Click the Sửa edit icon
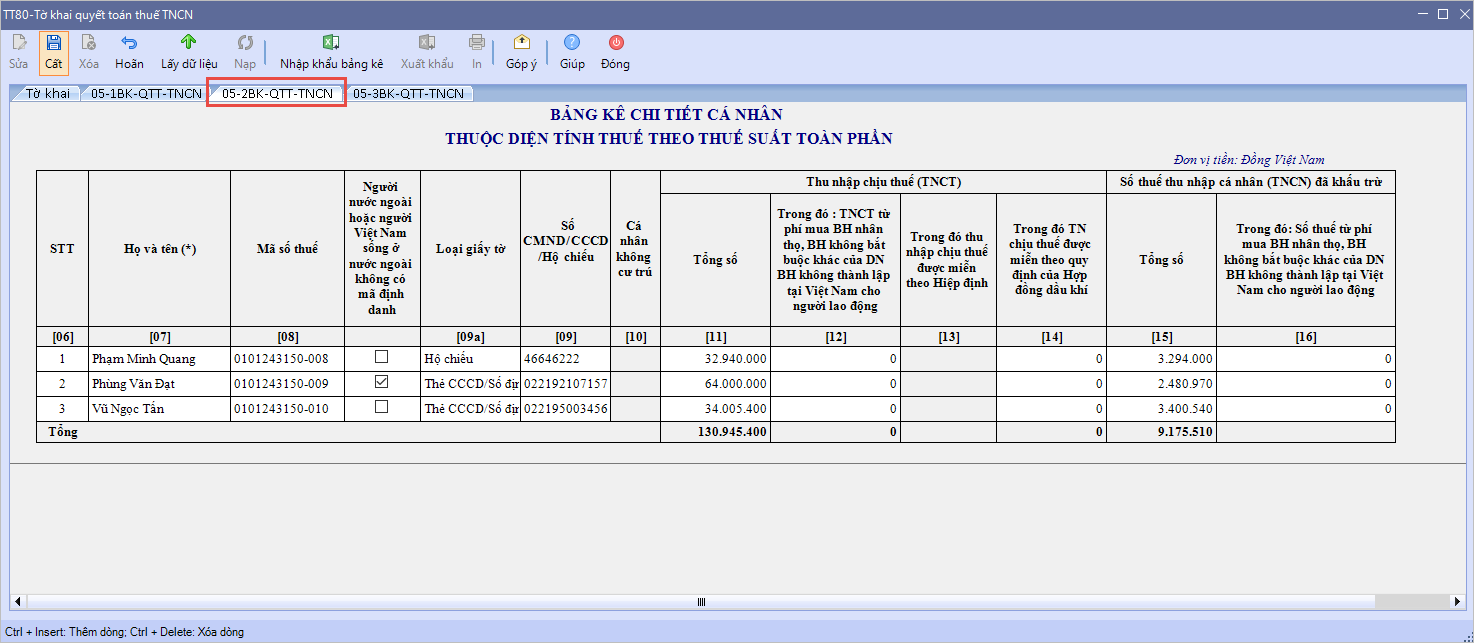This screenshot has width=1474, height=643. point(19,43)
